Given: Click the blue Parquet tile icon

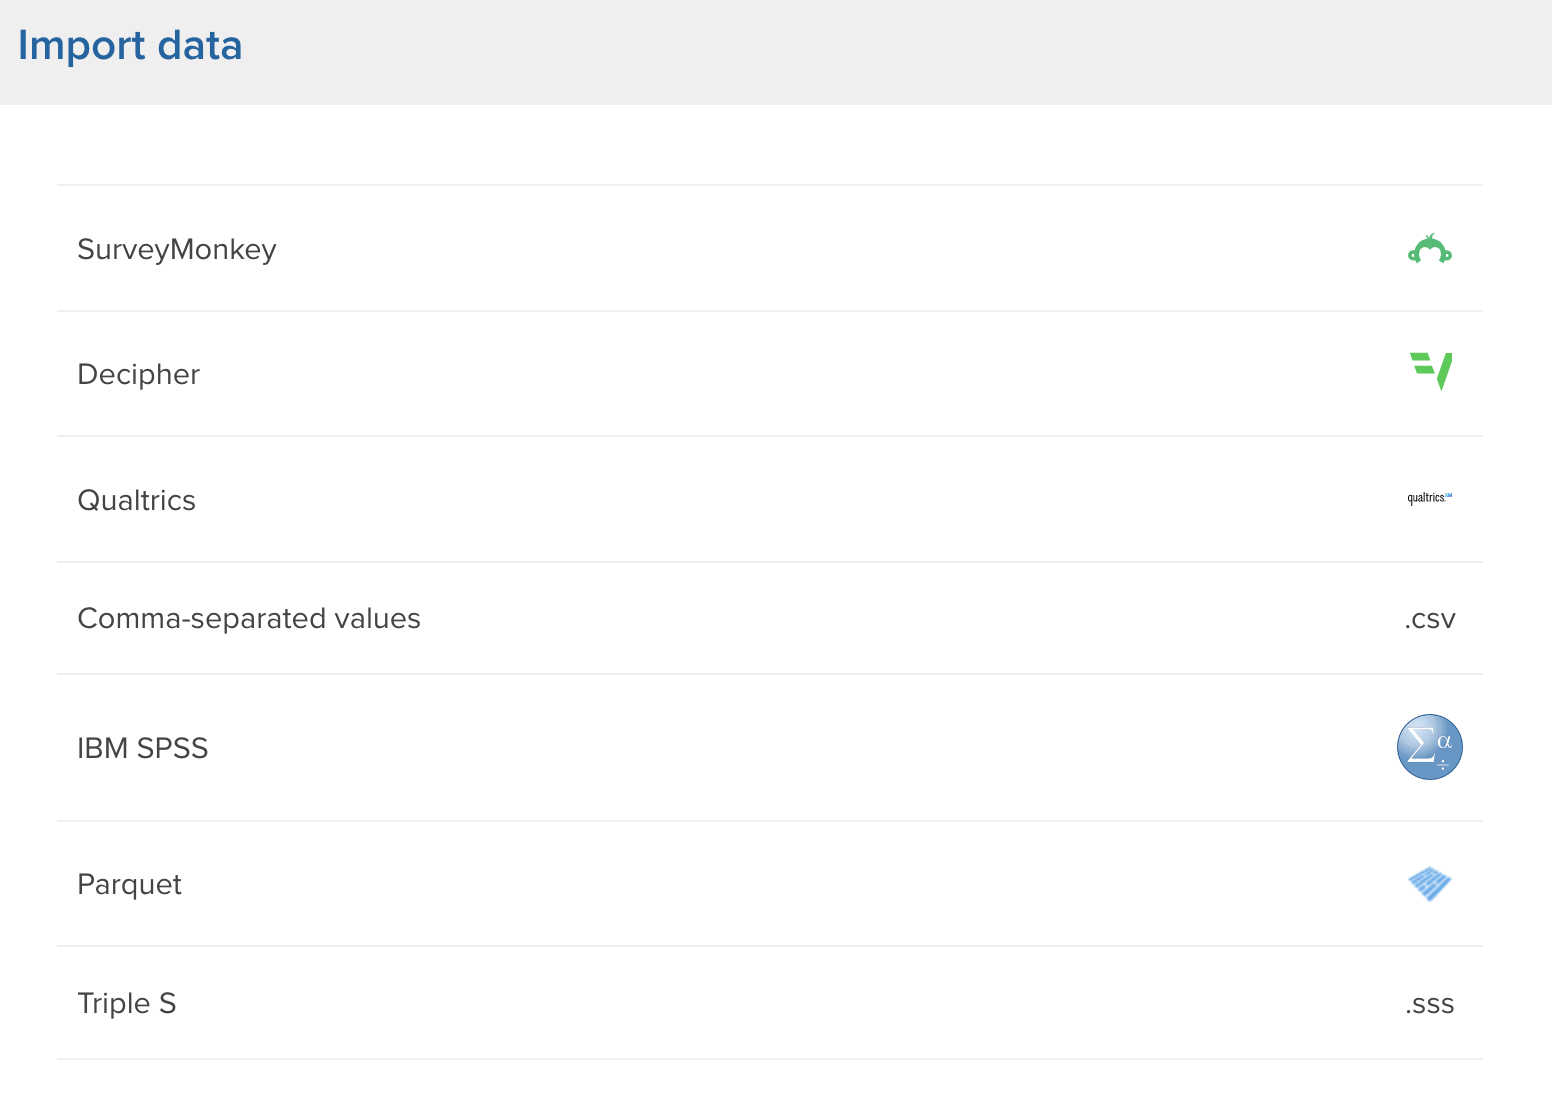Looking at the screenshot, I should click(x=1430, y=883).
